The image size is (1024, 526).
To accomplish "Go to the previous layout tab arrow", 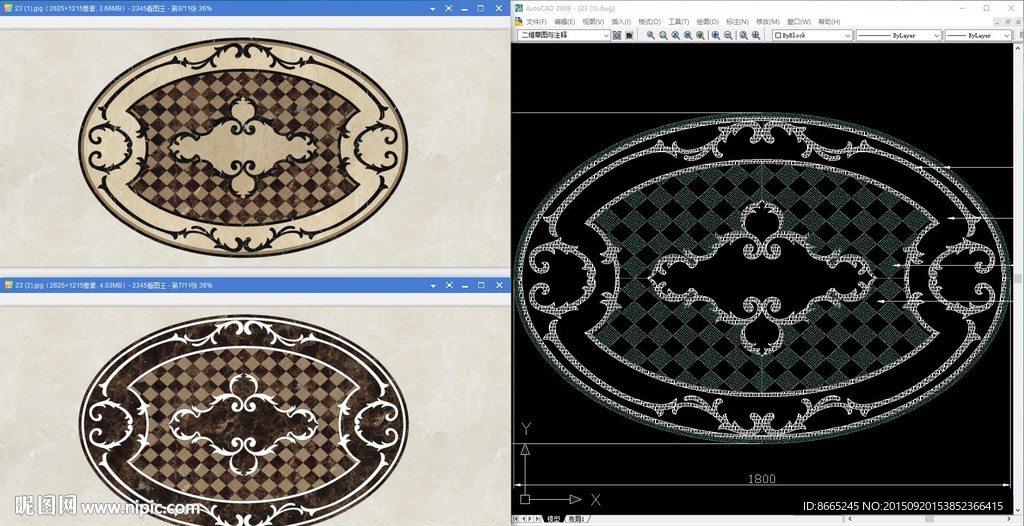I will [x=524, y=519].
